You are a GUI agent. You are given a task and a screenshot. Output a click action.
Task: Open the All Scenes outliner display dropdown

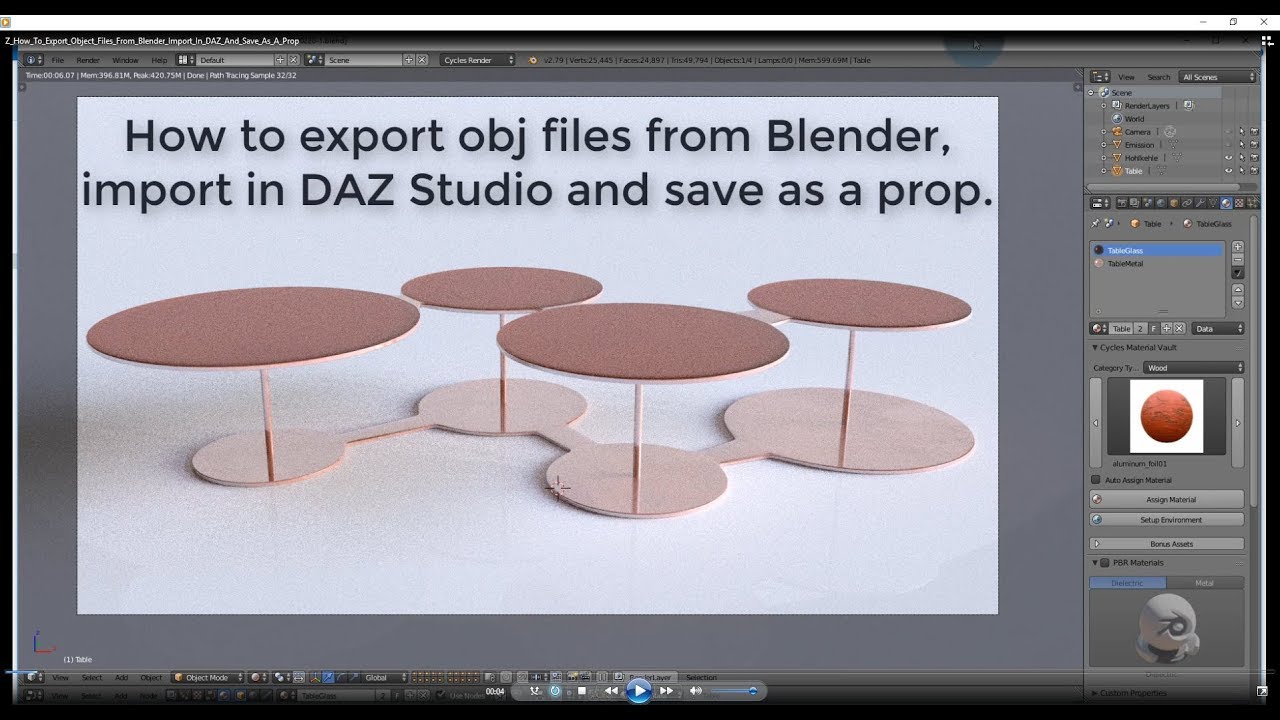tap(1218, 77)
